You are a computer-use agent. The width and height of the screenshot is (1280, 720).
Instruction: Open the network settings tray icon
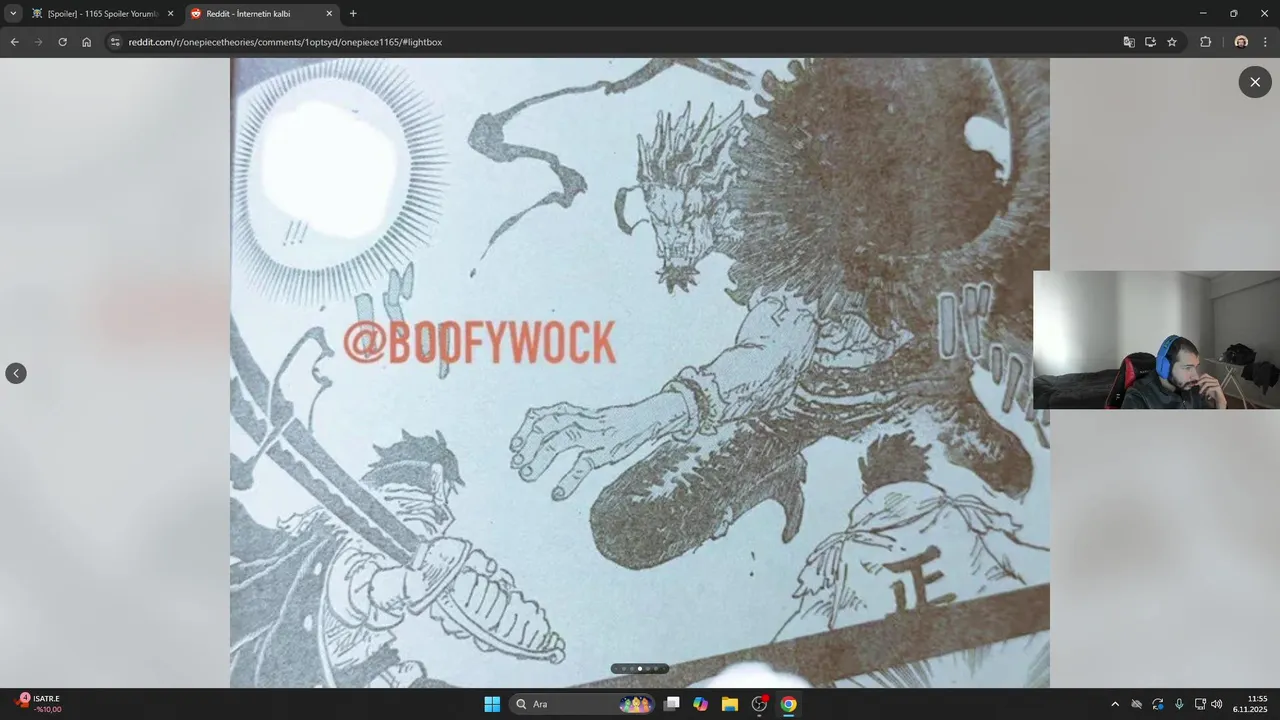[1200, 704]
